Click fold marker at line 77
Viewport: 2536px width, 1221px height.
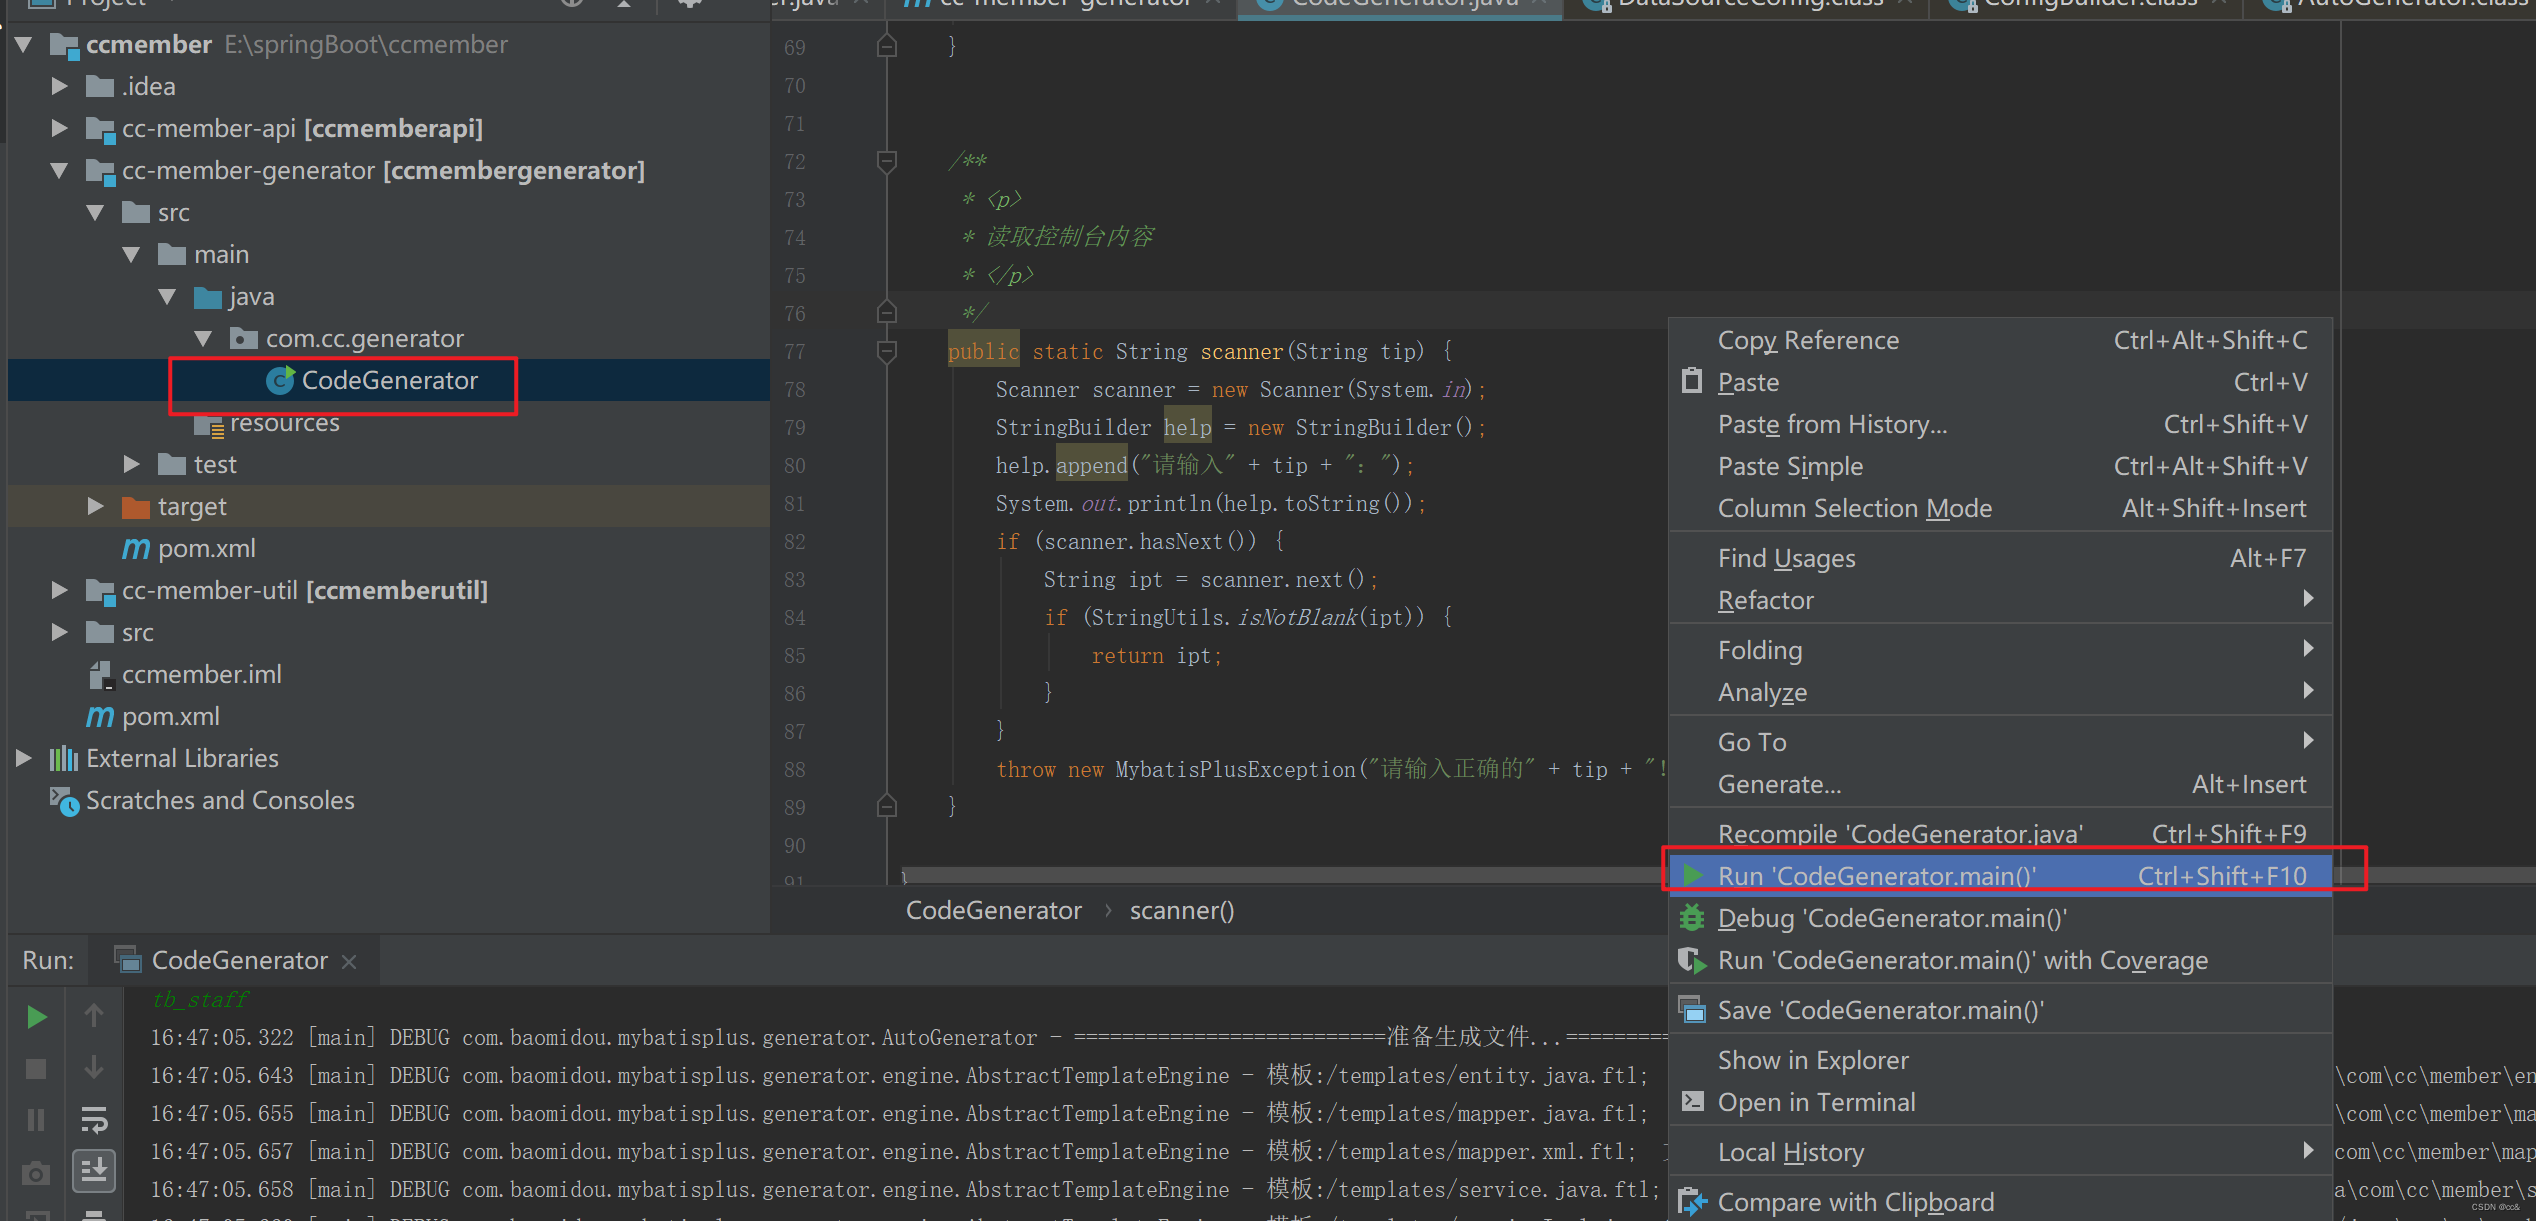(886, 351)
